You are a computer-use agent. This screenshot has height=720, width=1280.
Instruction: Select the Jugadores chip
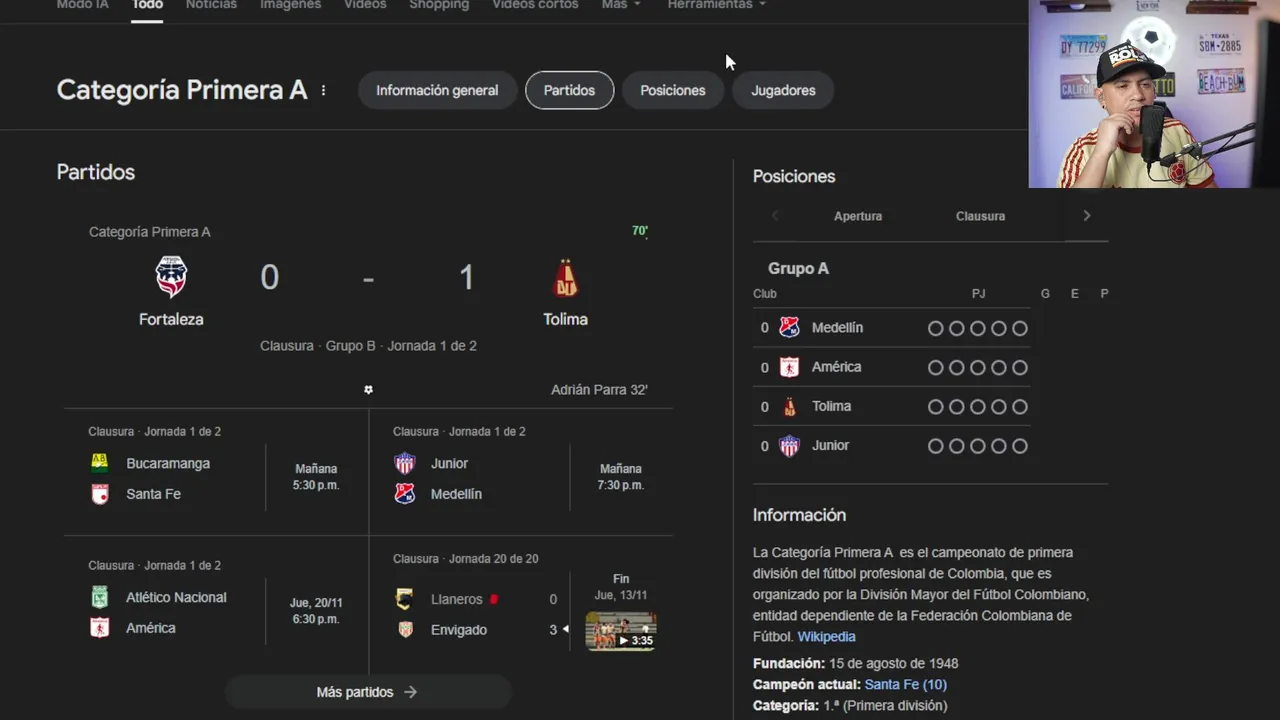pos(783,90)
